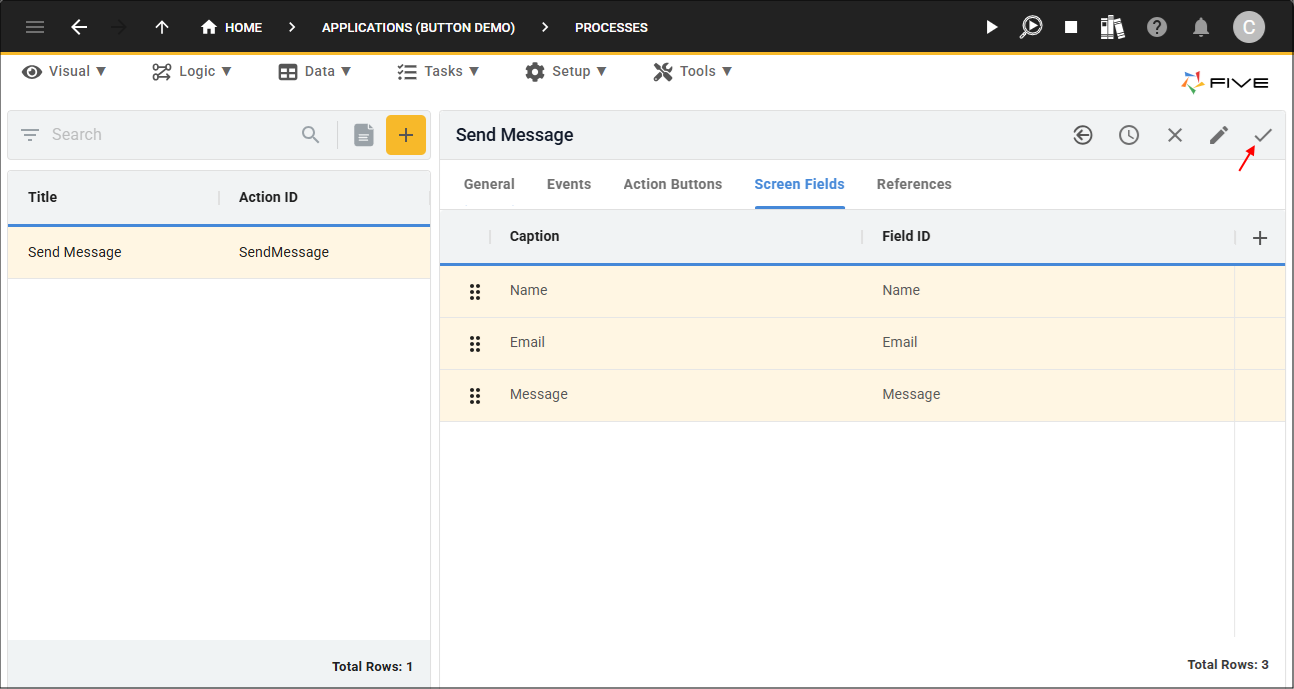Click the Name Field ID cell

pos(901,290)
